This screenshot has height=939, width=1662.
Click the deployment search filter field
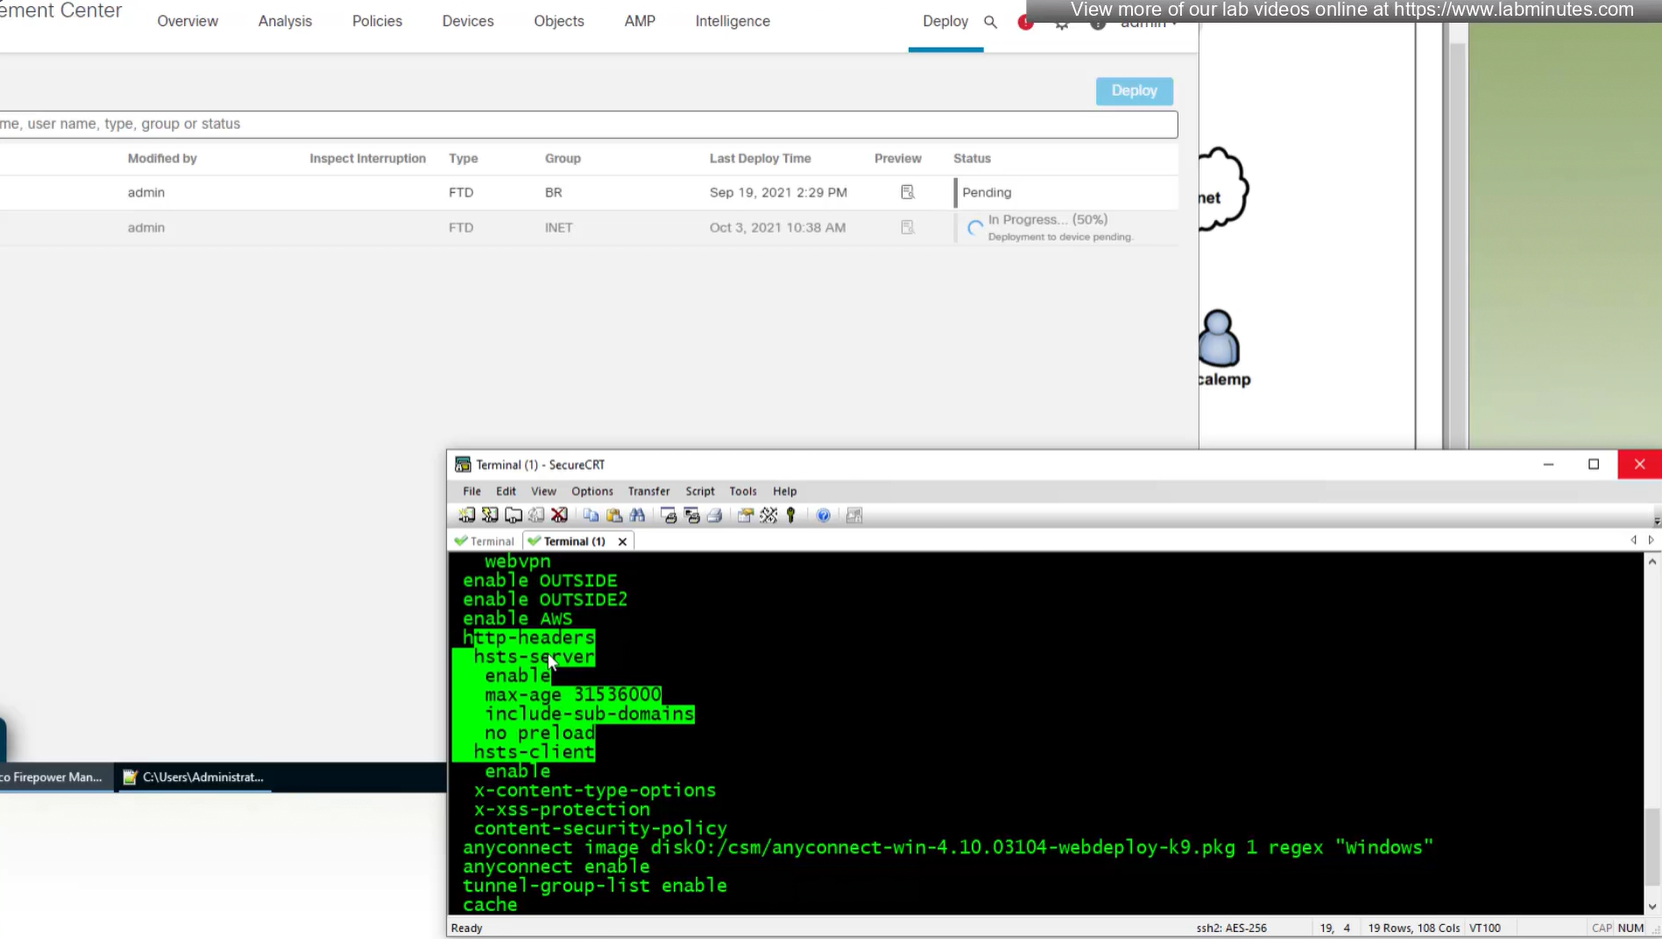[x=588, y=124]
